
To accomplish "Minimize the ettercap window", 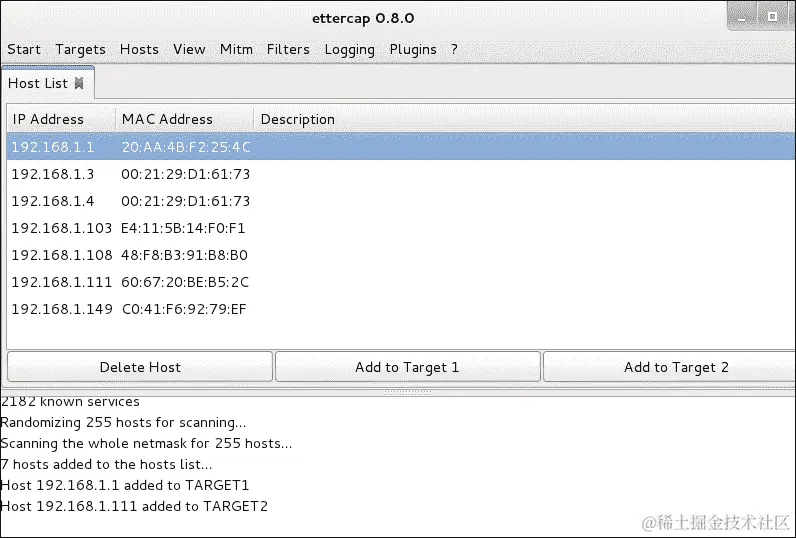I will tap(742, 17).
